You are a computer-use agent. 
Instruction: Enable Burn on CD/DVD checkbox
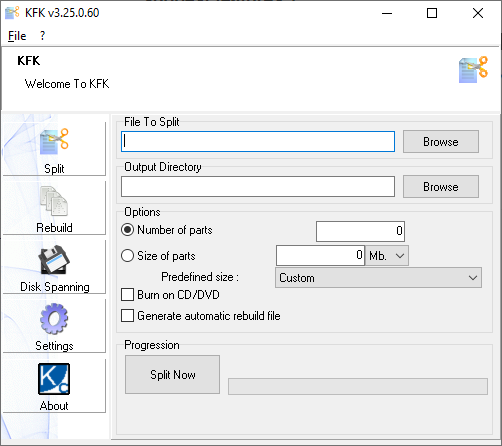(127, 295)
